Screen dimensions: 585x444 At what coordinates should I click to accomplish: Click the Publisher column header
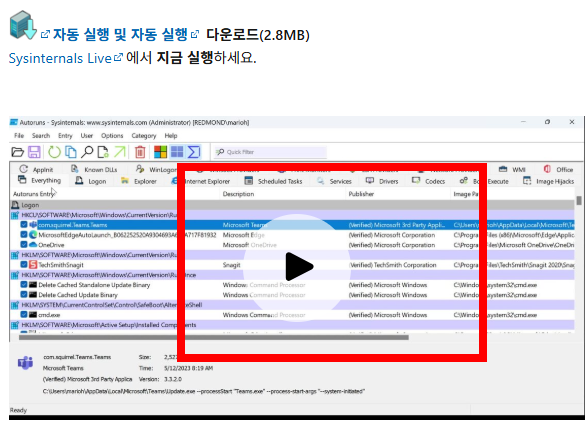tap(361, 194)
